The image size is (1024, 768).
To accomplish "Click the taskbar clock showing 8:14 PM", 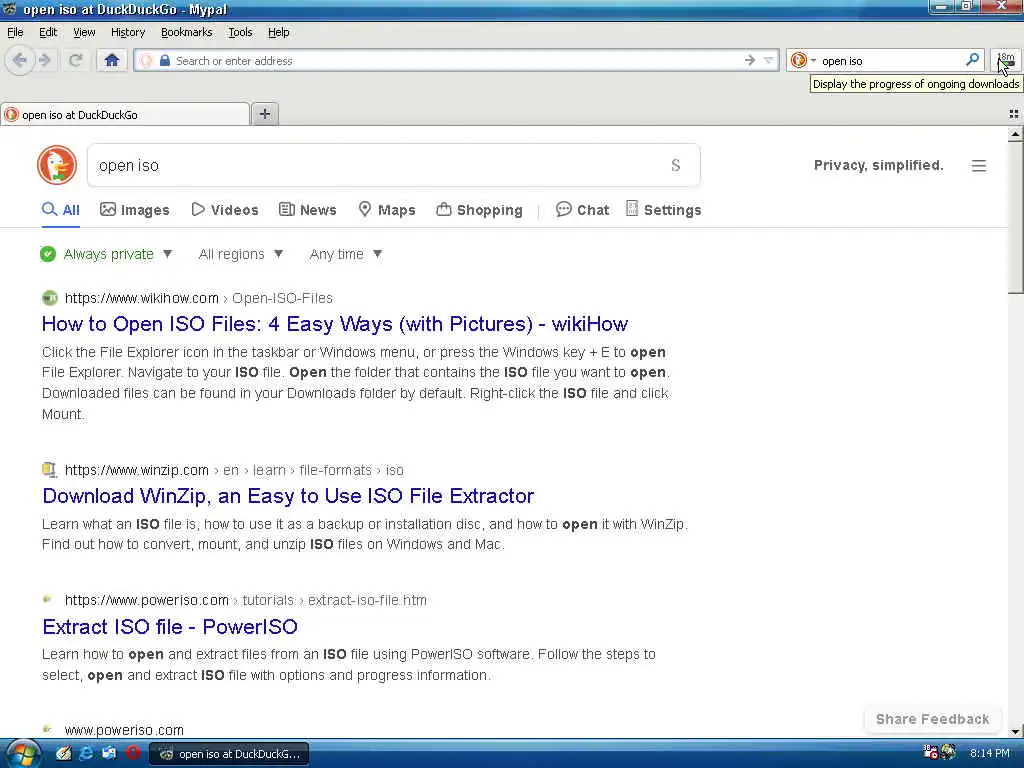I will tap(989, 753).
